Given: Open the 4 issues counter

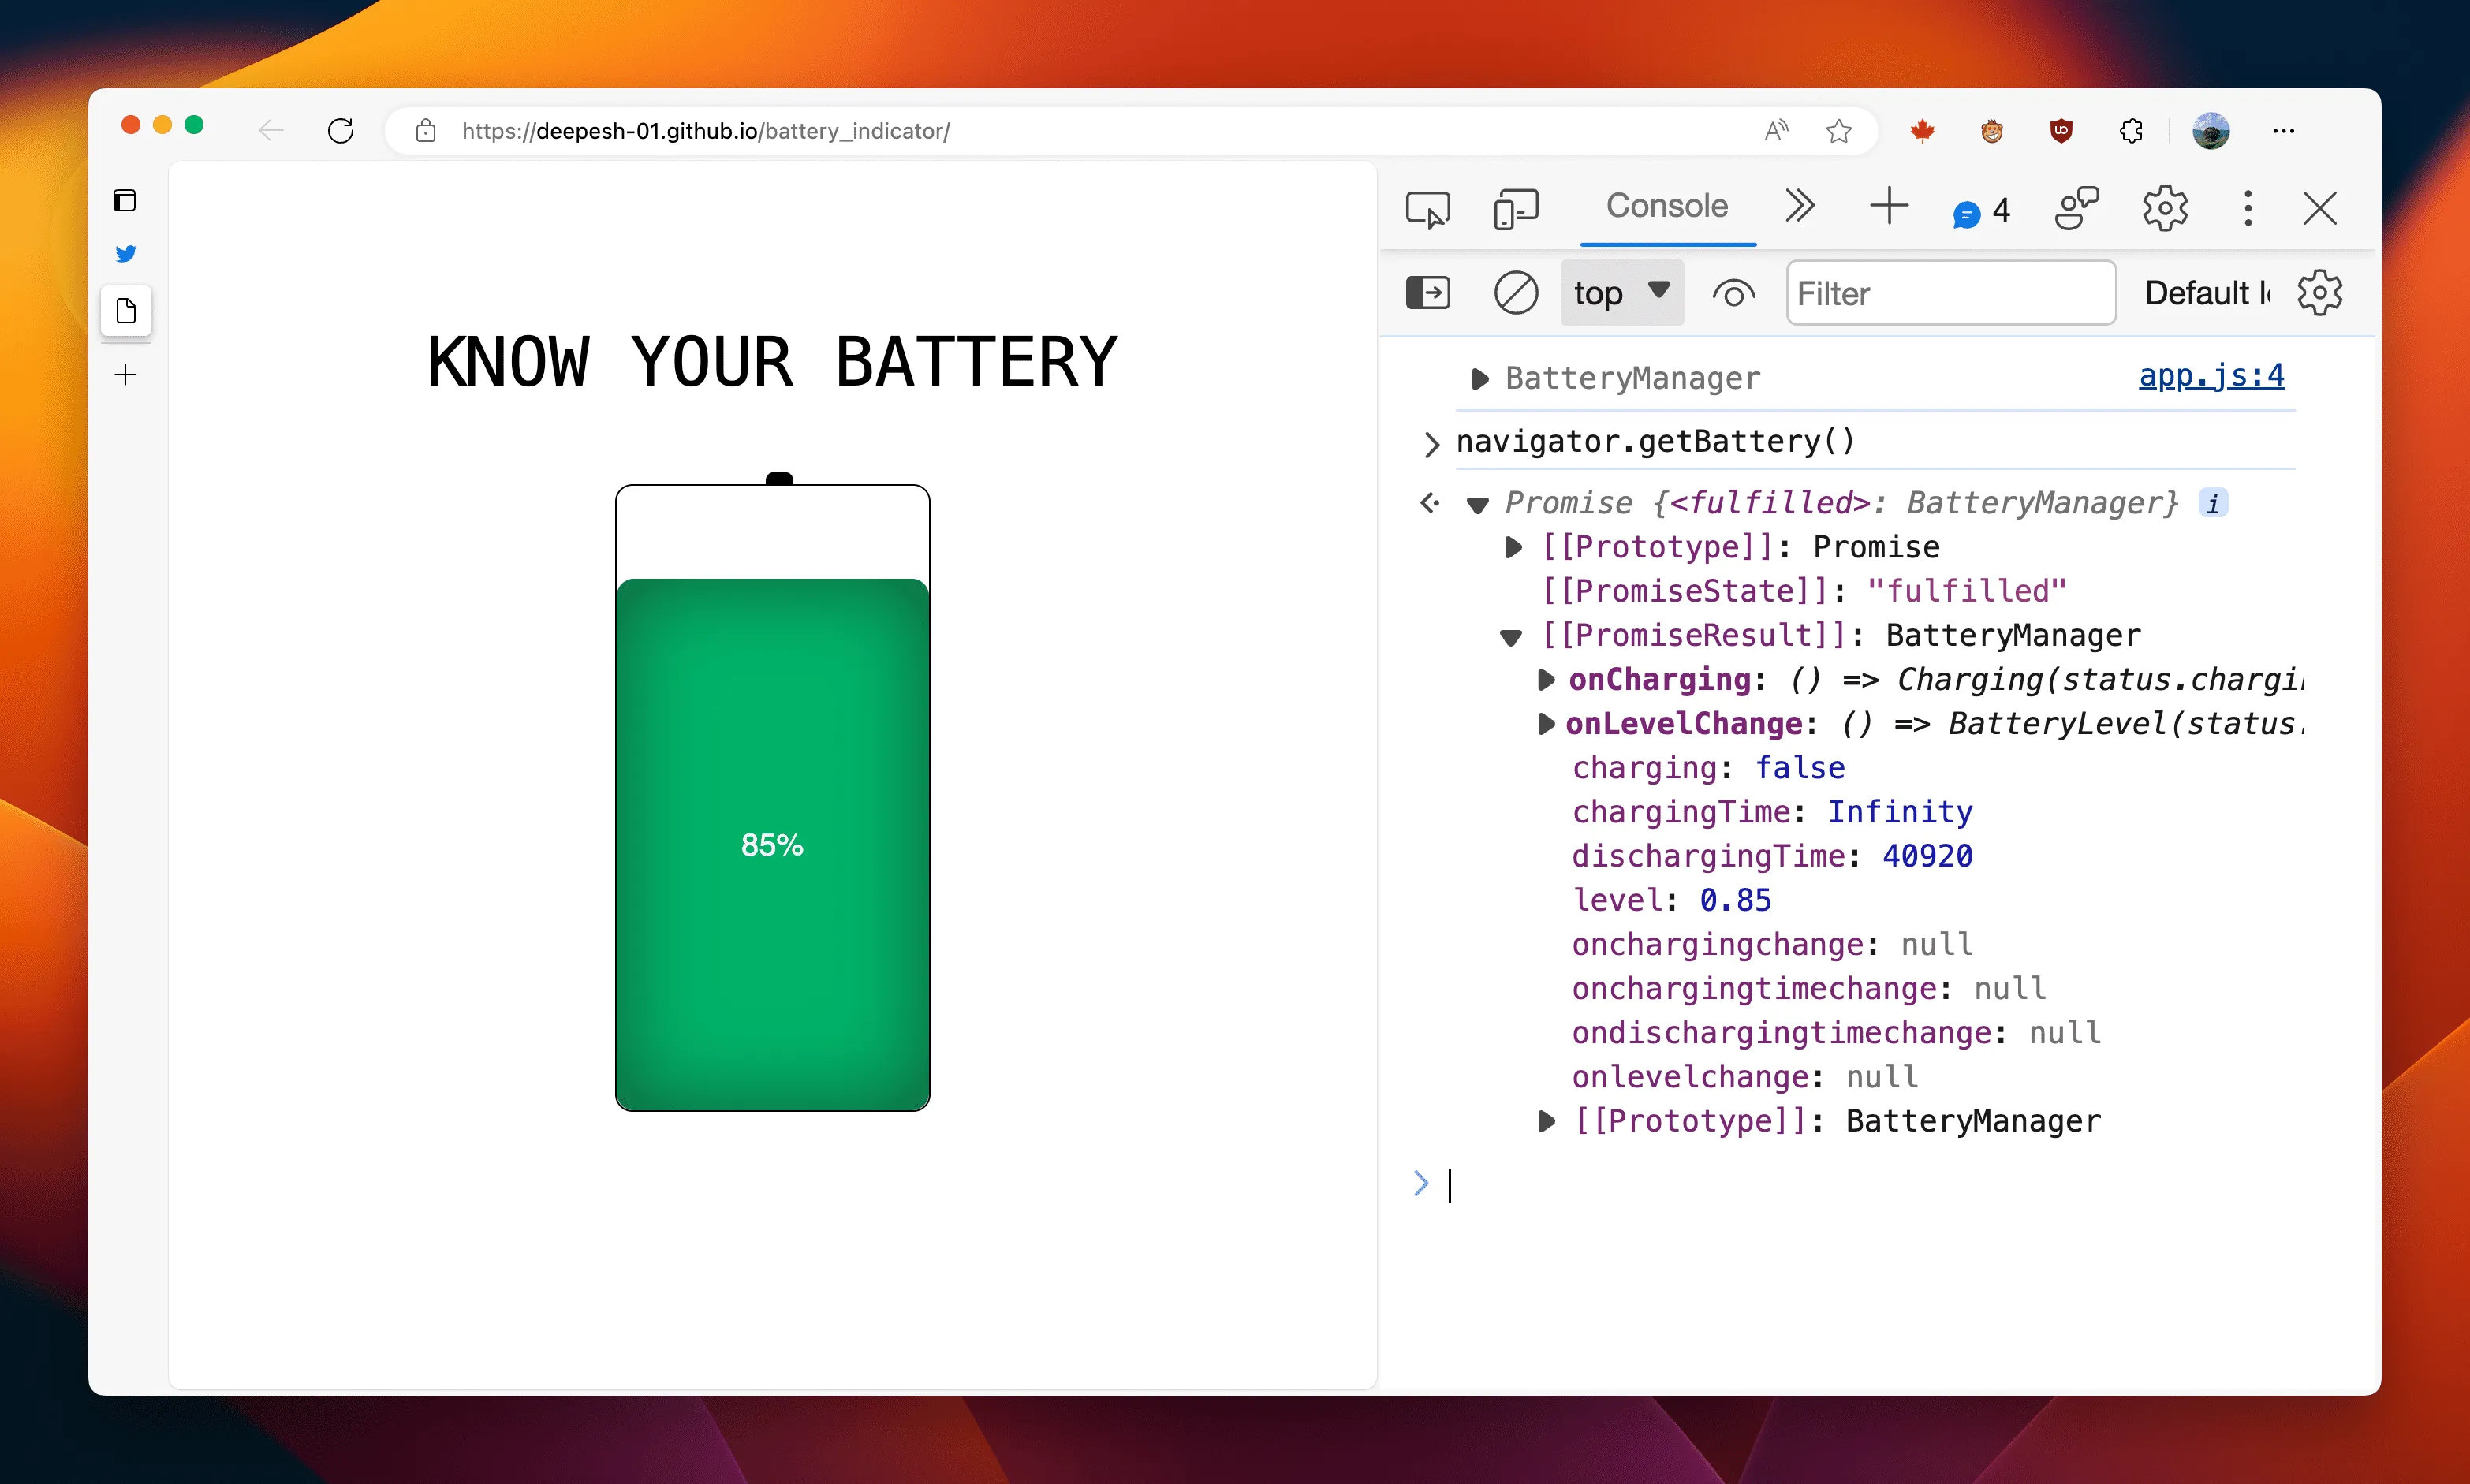Looking at the screenshot, I should (1981, 211).
